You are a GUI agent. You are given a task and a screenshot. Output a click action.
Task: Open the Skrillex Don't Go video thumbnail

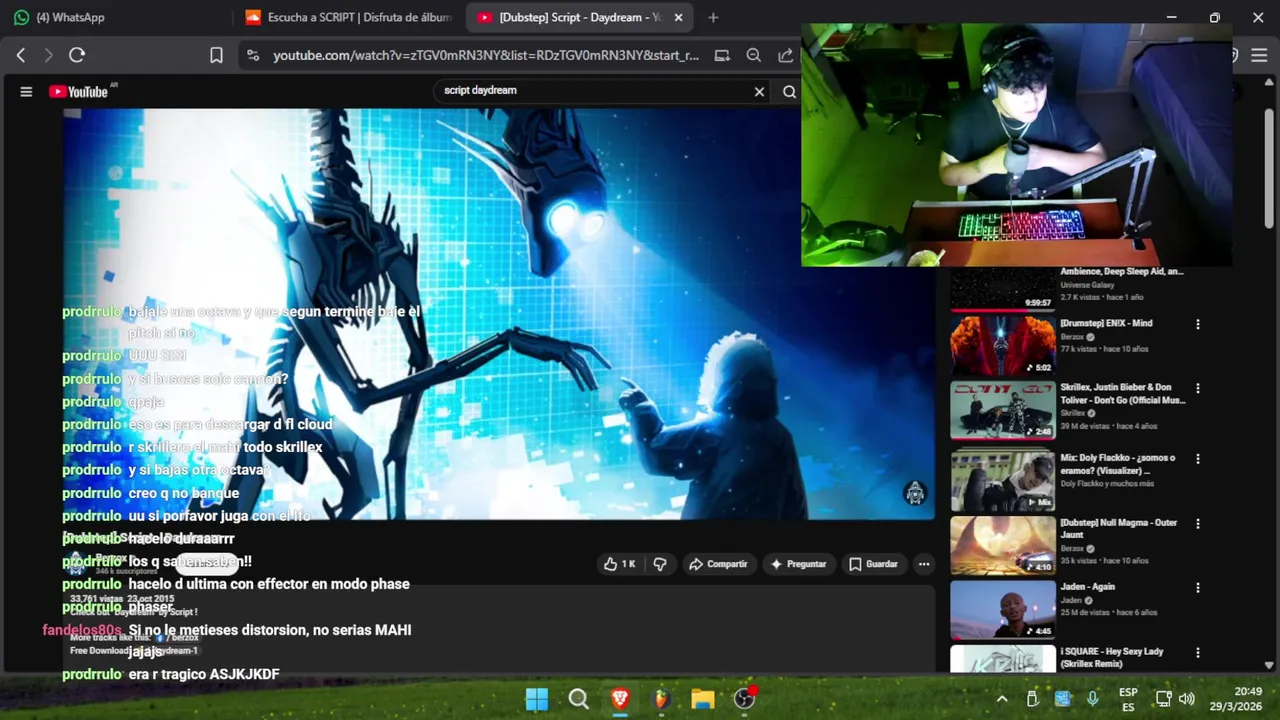1002,411
